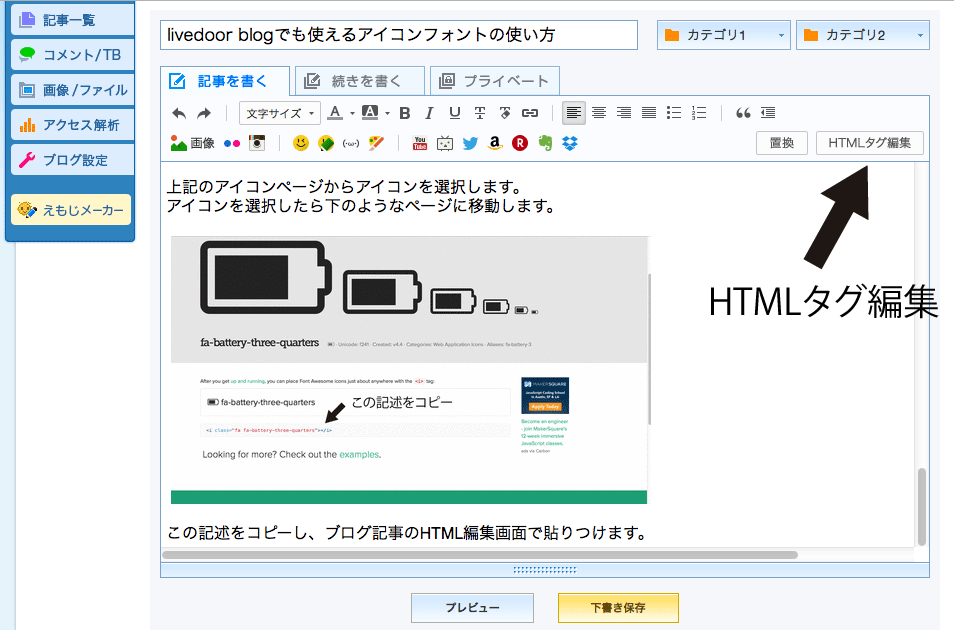Insert an image with 画像 button

point(192,144)
